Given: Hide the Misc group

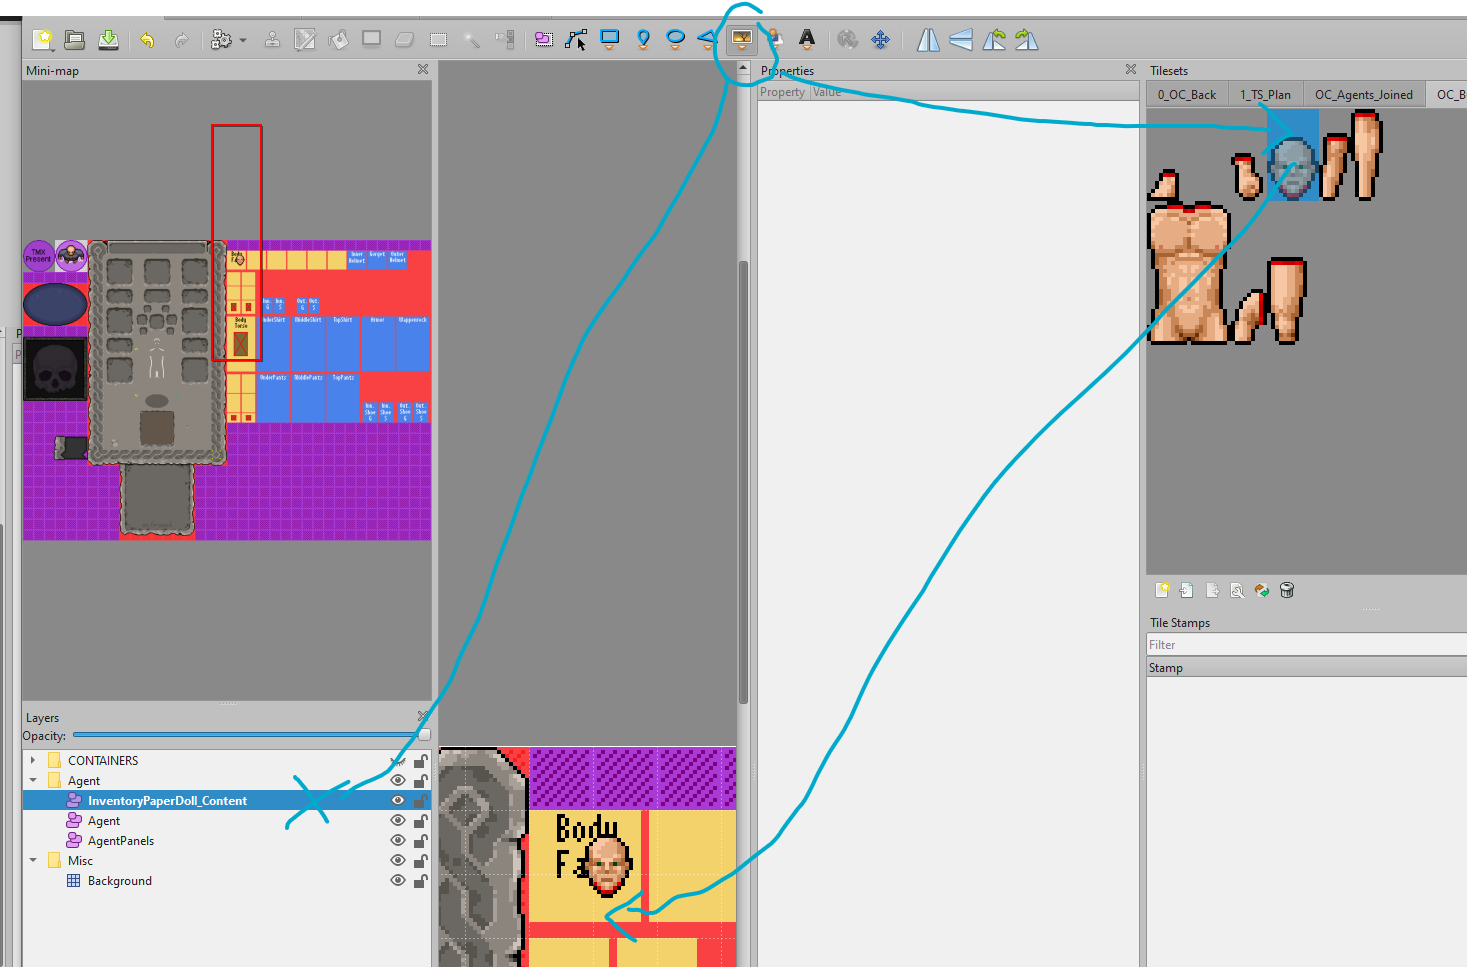Looking at the screenshot, I should tap(398, 861).
